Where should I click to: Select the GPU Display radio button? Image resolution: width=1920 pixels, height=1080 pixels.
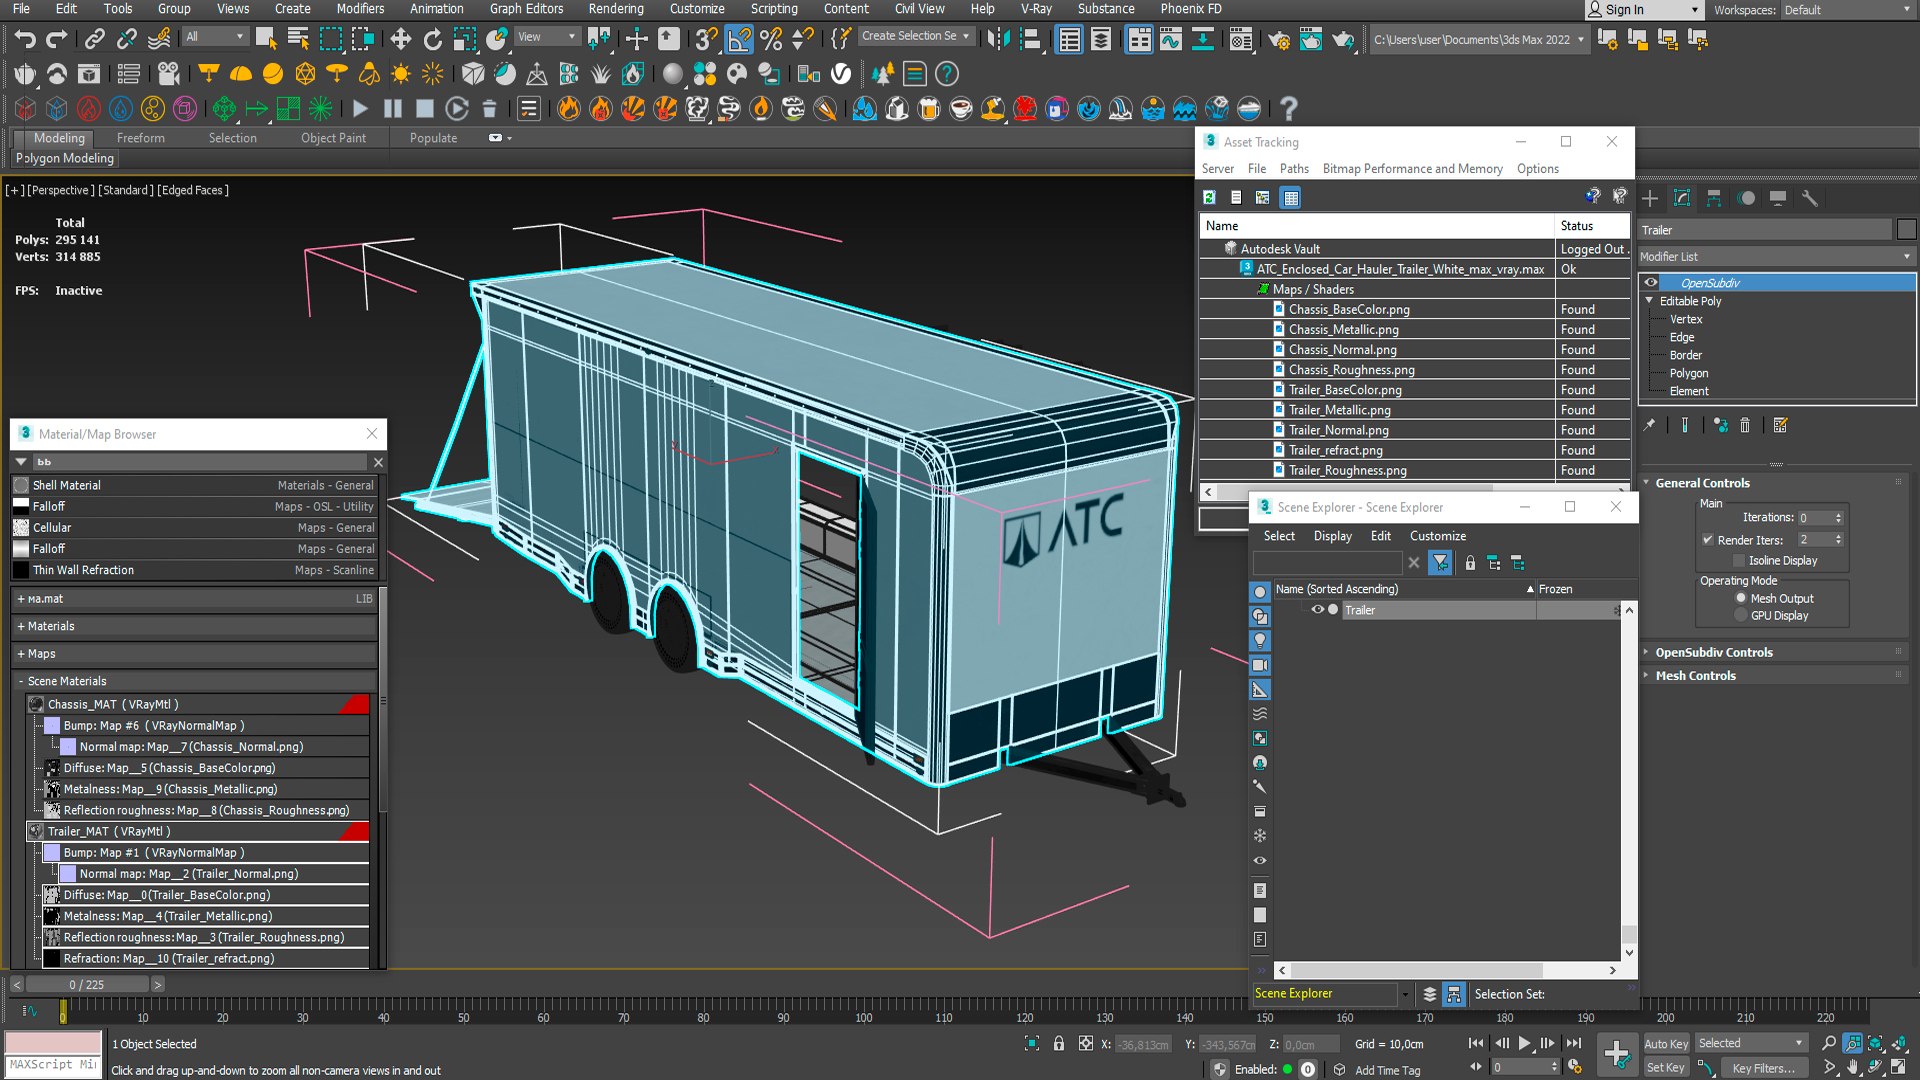pyautogui.click(x=1741, y=616)
